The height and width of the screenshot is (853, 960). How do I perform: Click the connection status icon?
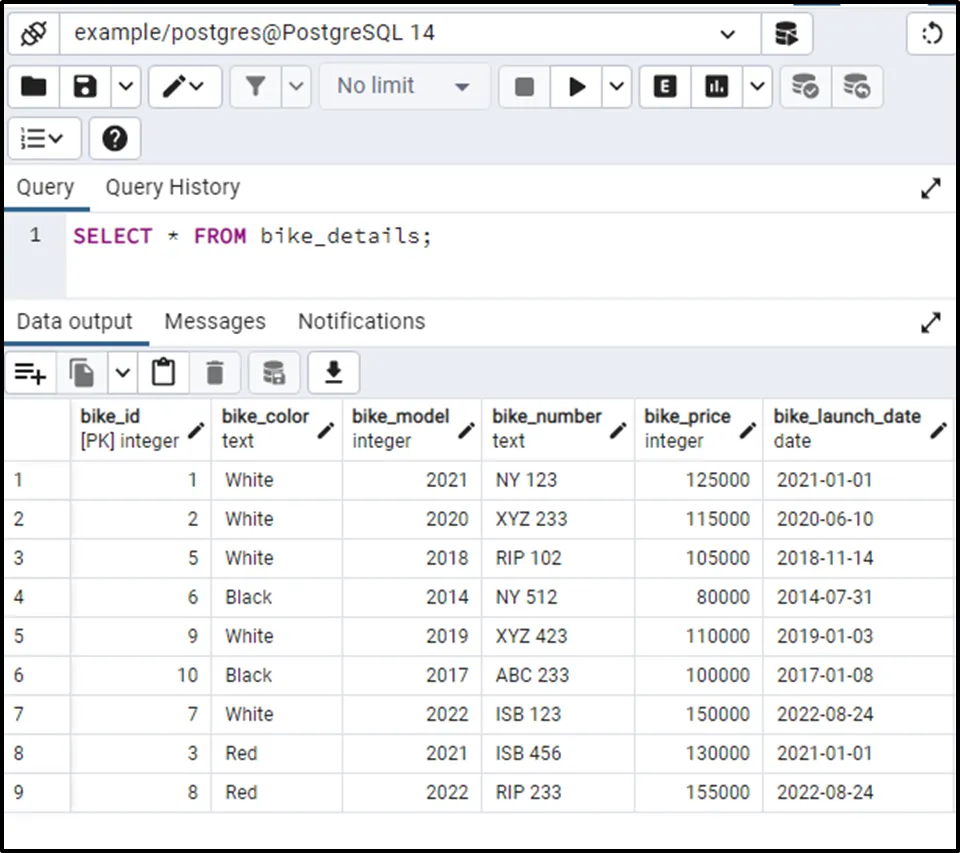tap(34, 33)
